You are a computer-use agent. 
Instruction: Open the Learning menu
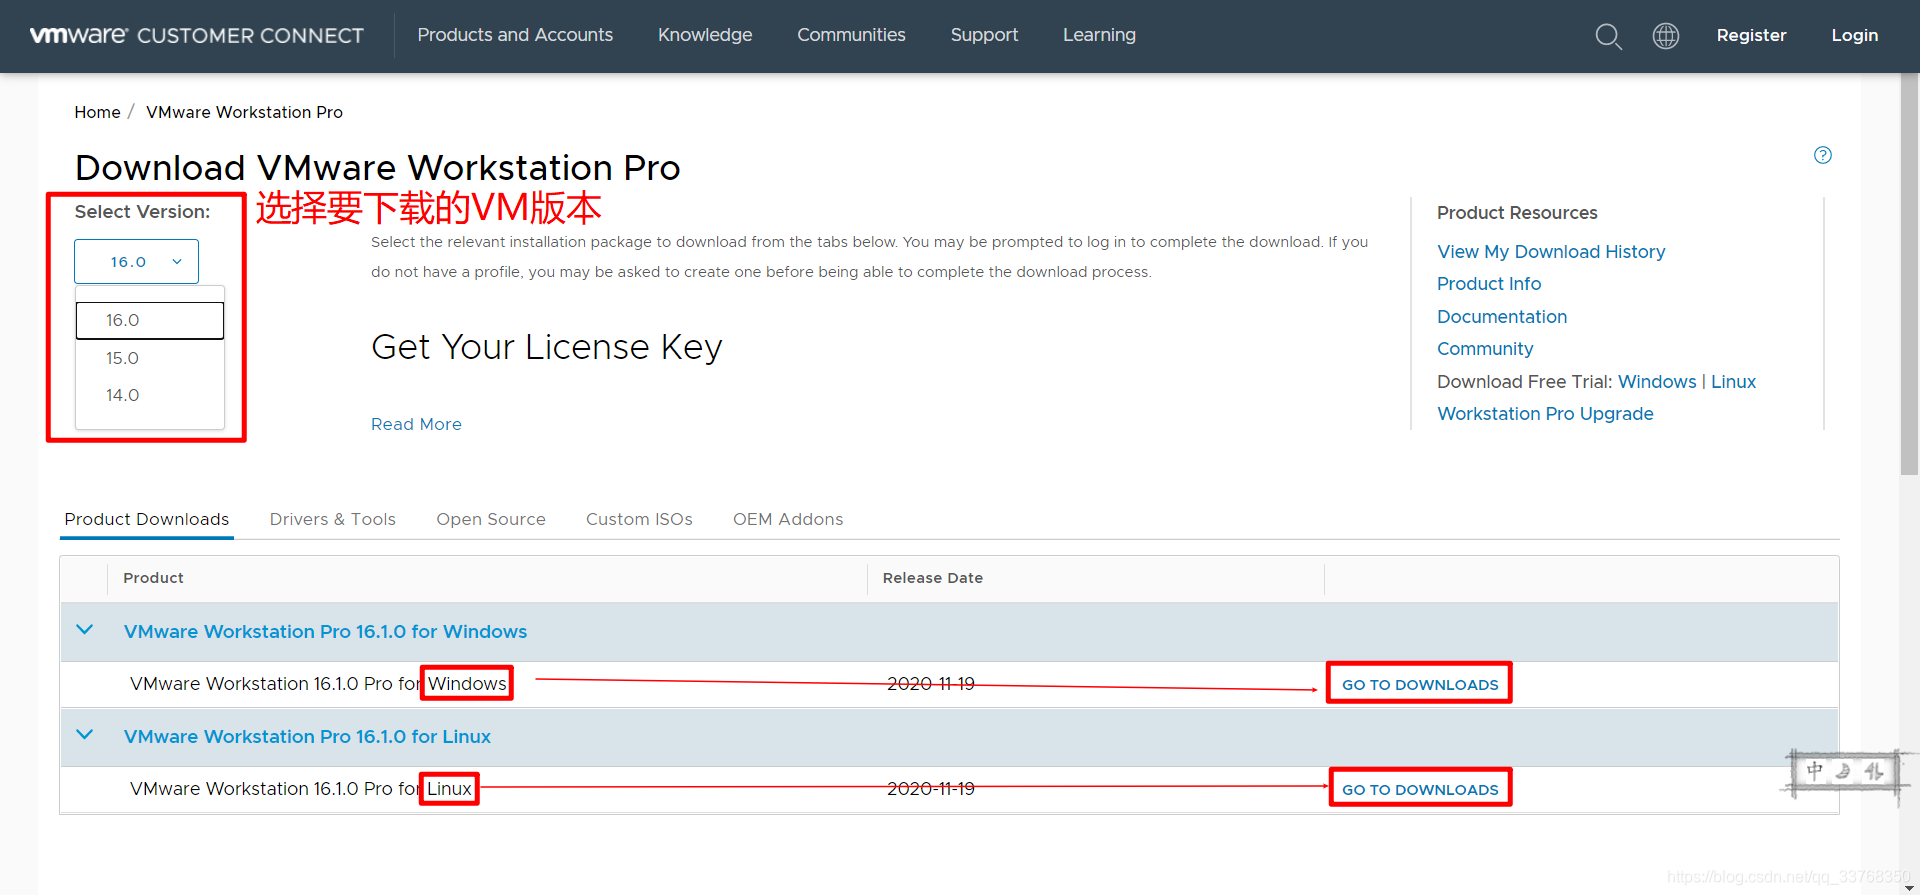[1099, 35]
